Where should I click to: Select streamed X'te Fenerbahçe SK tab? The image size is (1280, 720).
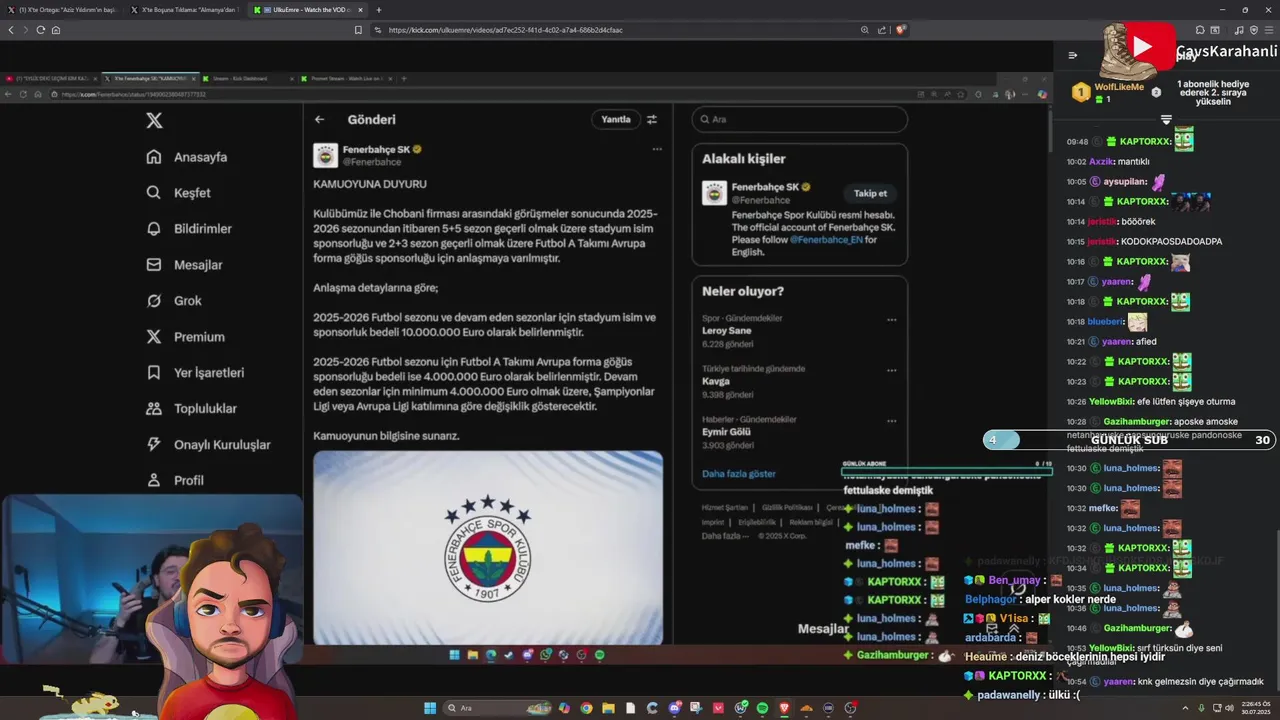tap(150, 78)
